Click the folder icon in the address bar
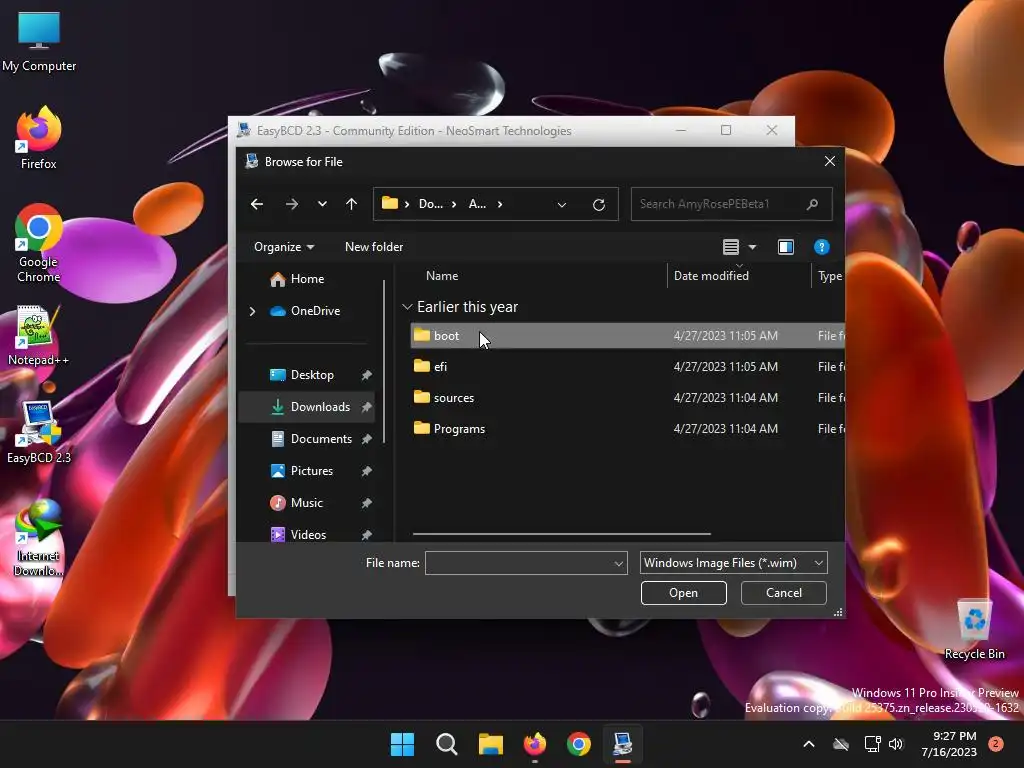 pyautogui.click(x=390, y=204)
